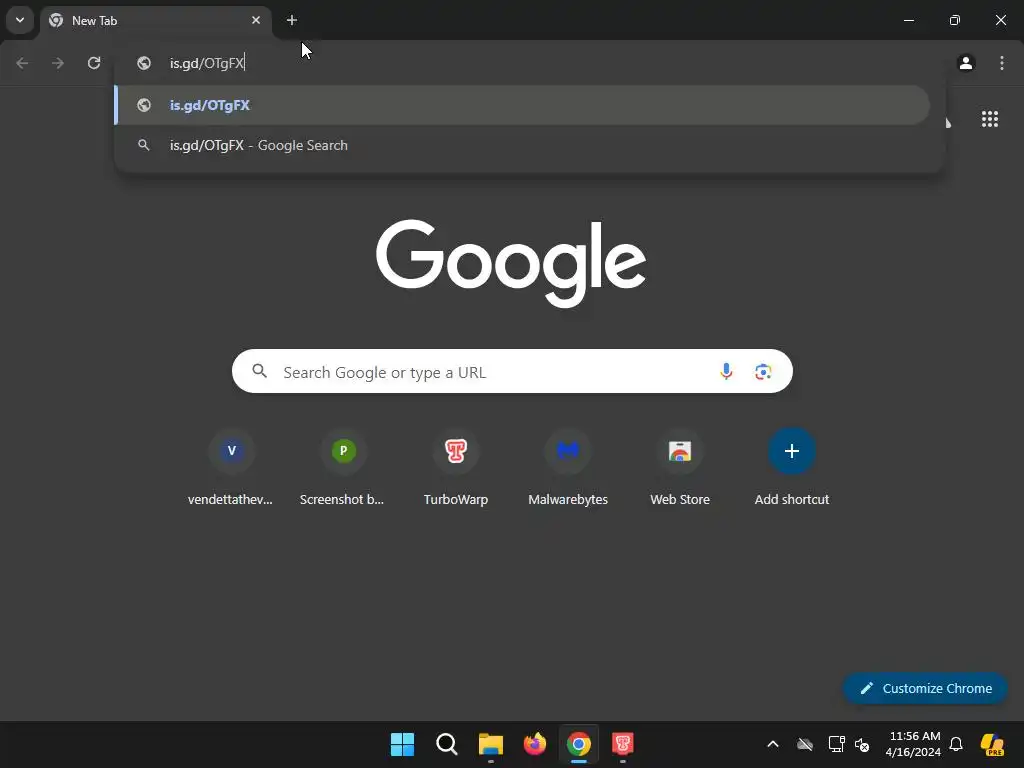The image size is (1024, 768).
Task: Open the Chrome profile icon
Action: click(966, 63)
